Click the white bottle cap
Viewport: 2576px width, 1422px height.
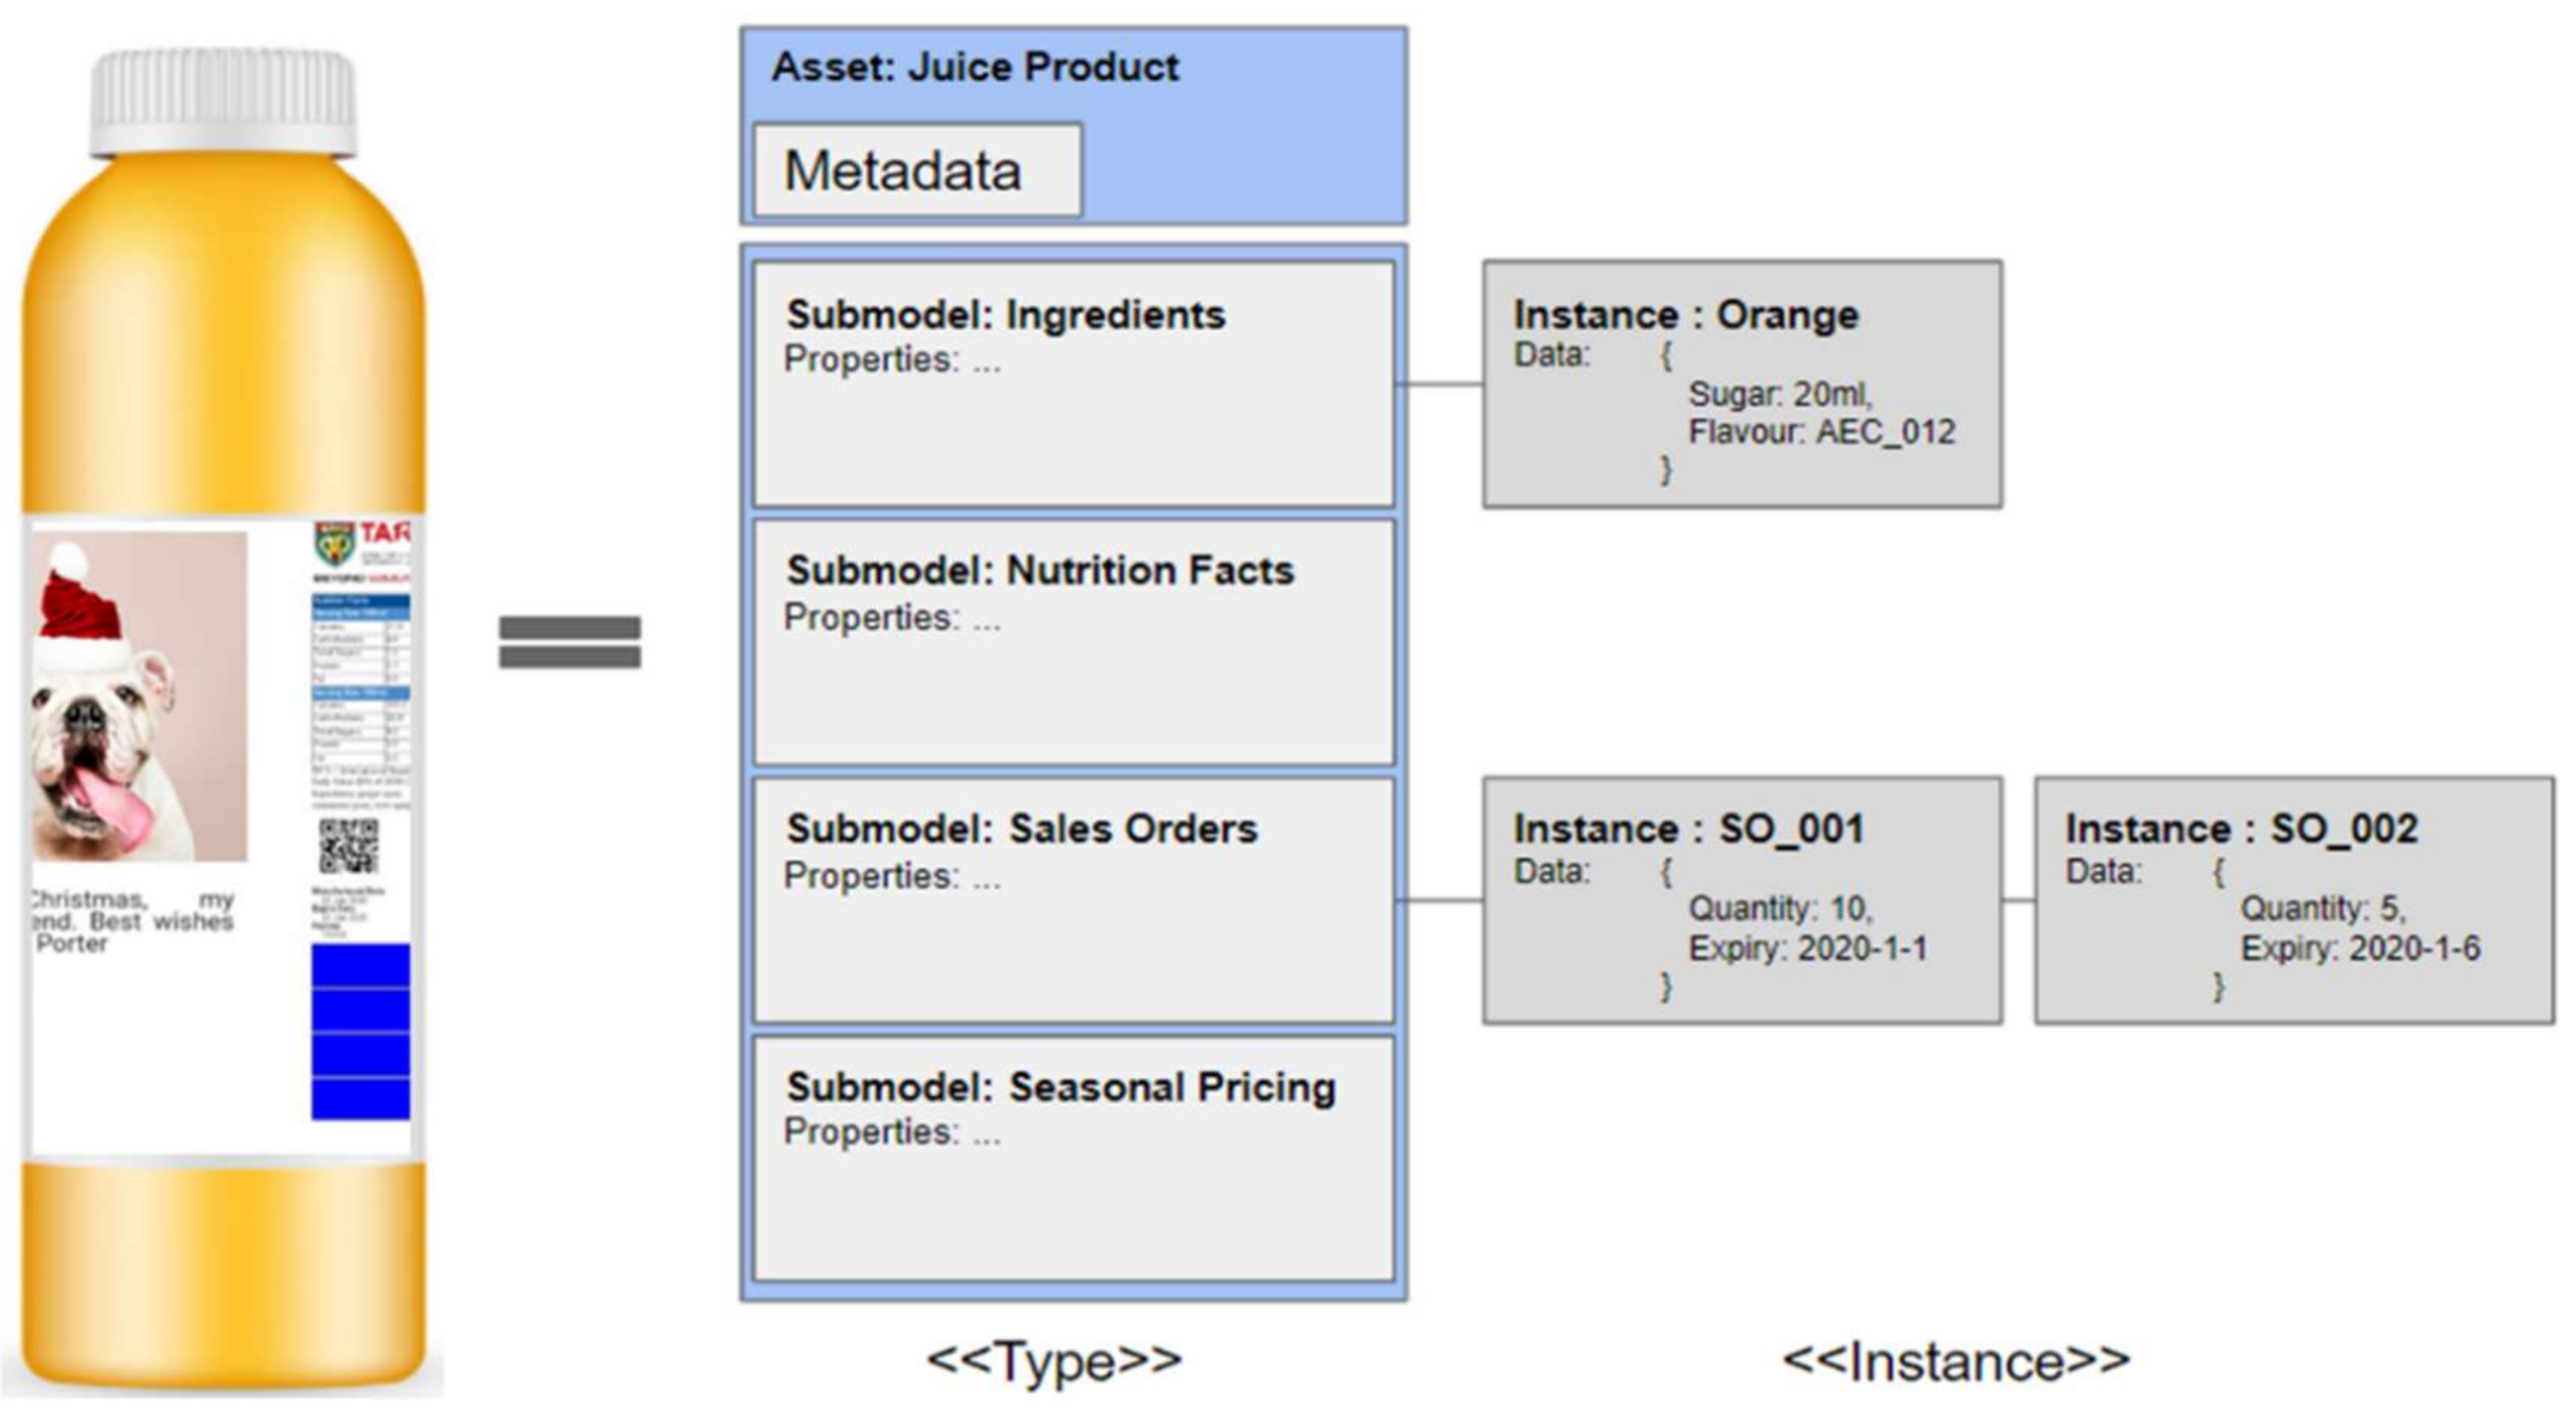(223, 103)
